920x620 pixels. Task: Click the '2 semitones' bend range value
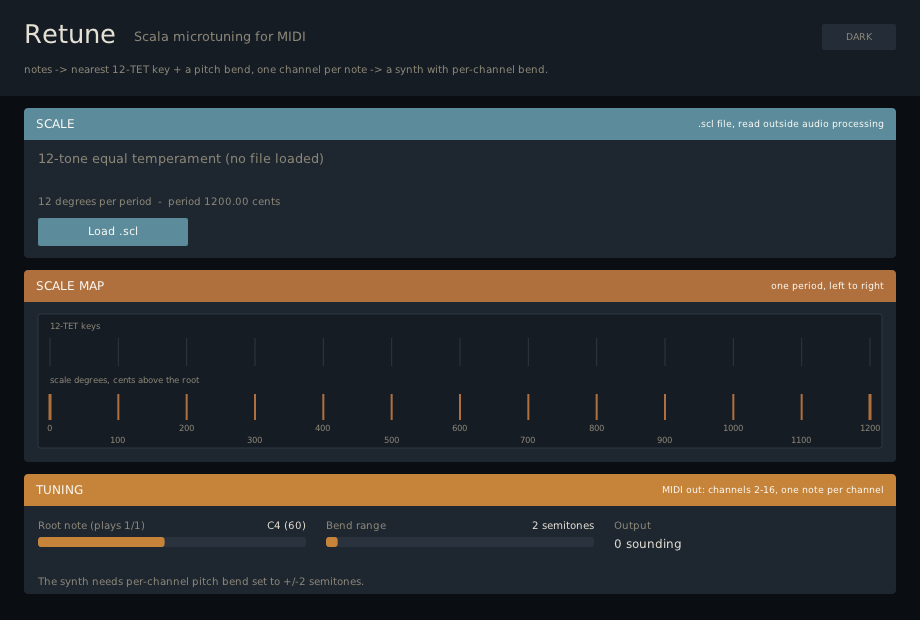click(x=563, y=526)
